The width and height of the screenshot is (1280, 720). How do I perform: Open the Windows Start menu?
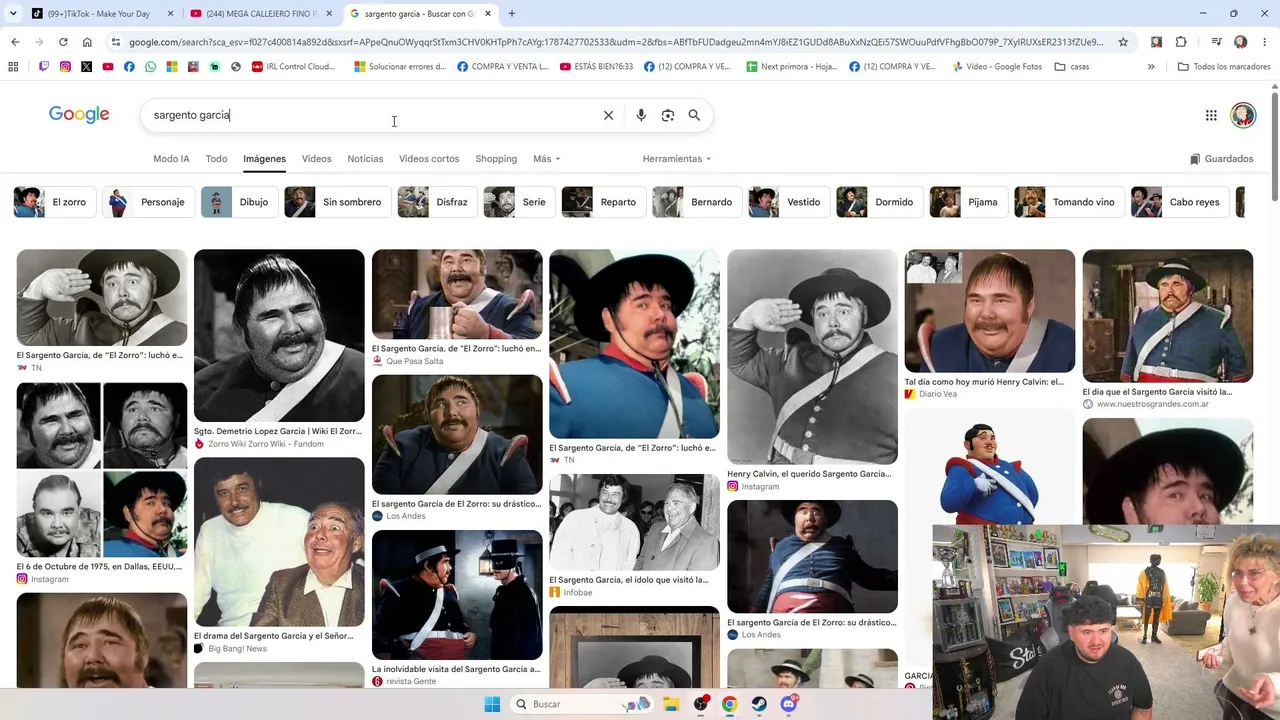(x=492, y=704)
